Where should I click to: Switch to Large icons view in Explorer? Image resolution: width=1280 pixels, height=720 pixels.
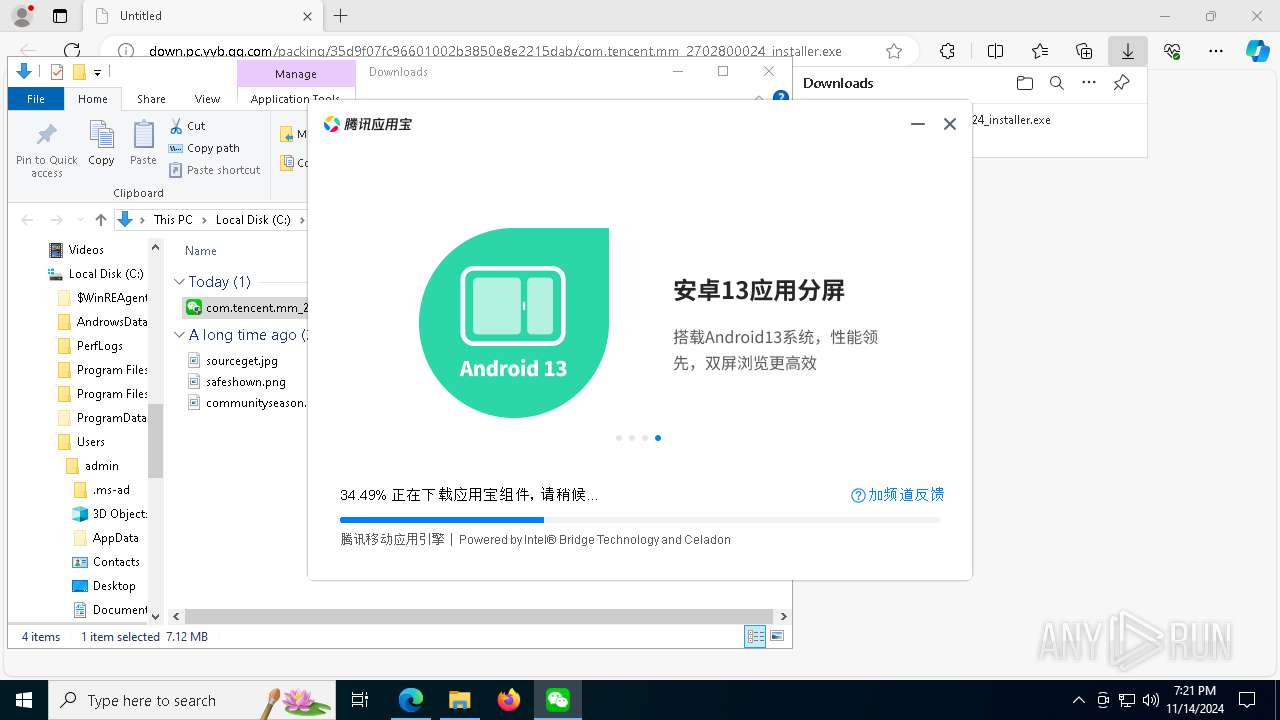[777, 636]
